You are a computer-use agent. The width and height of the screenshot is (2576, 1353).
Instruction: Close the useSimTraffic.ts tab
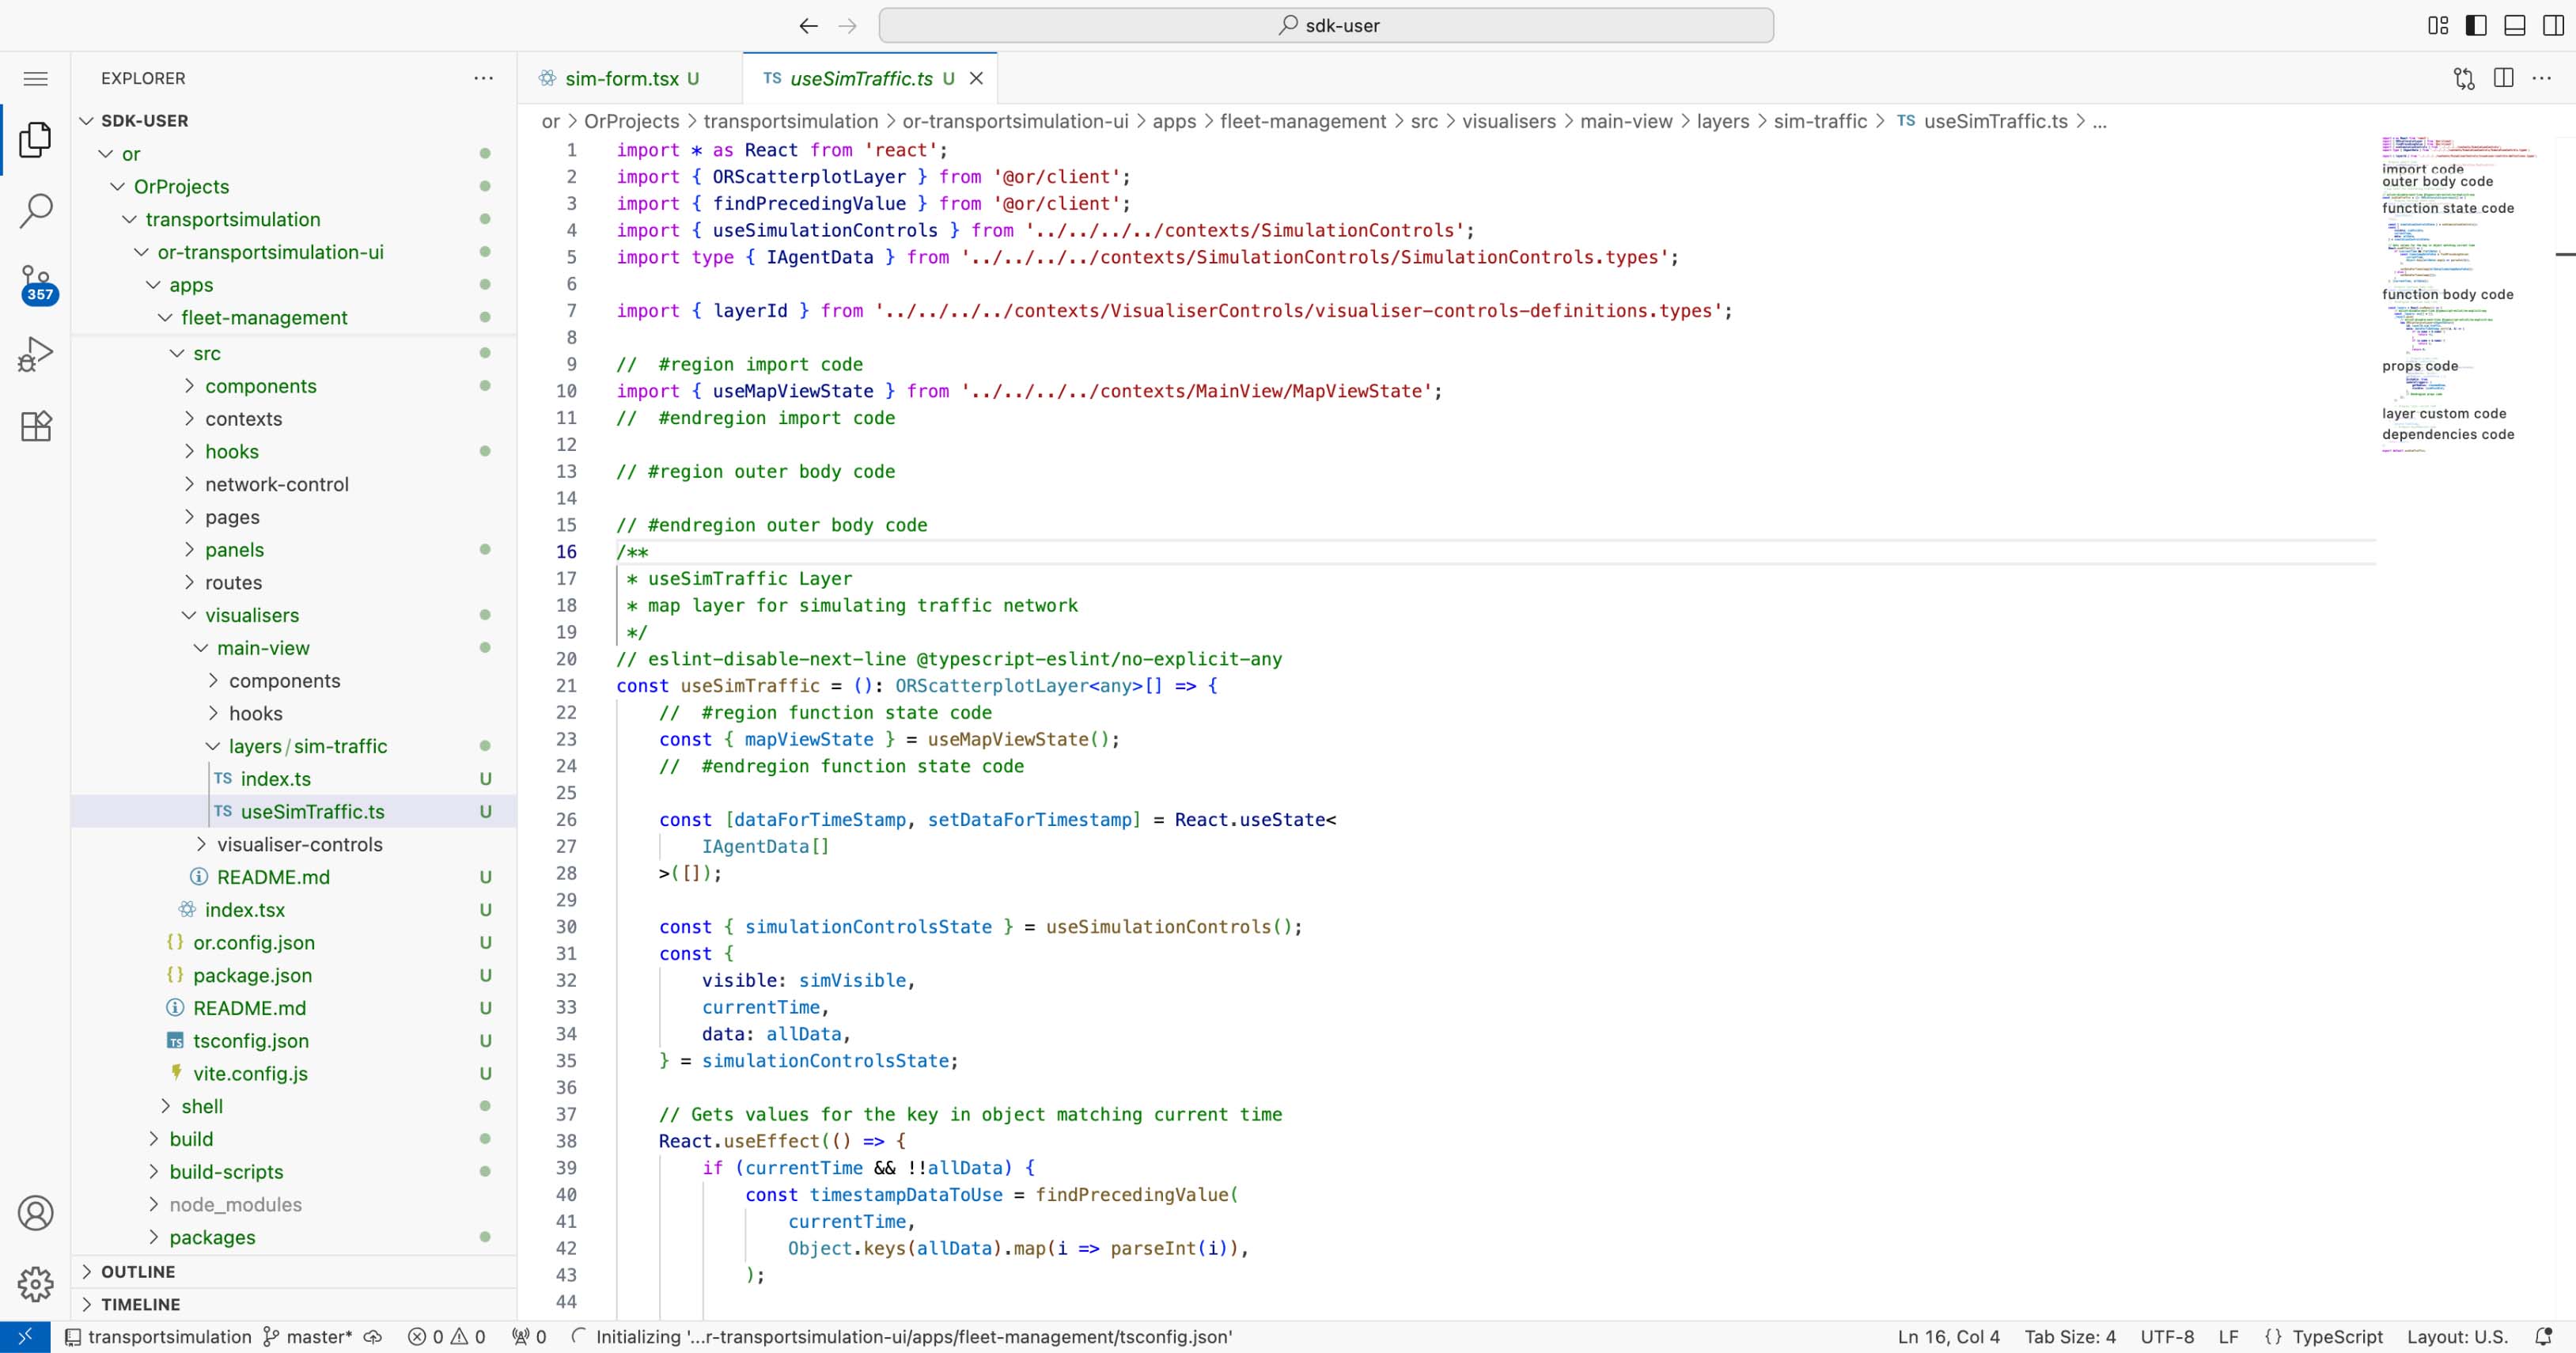point(977,78)
